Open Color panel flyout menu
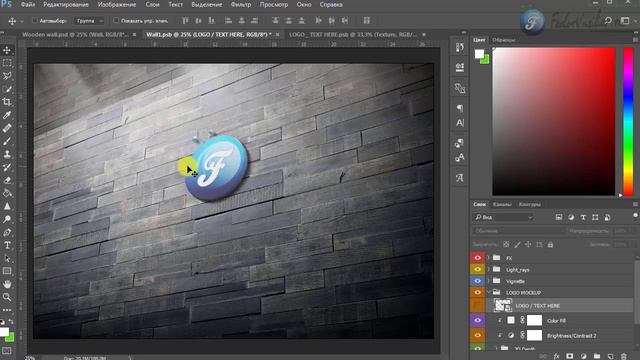The height and width of the screenshot is (360, 640). tap(636, 40)
